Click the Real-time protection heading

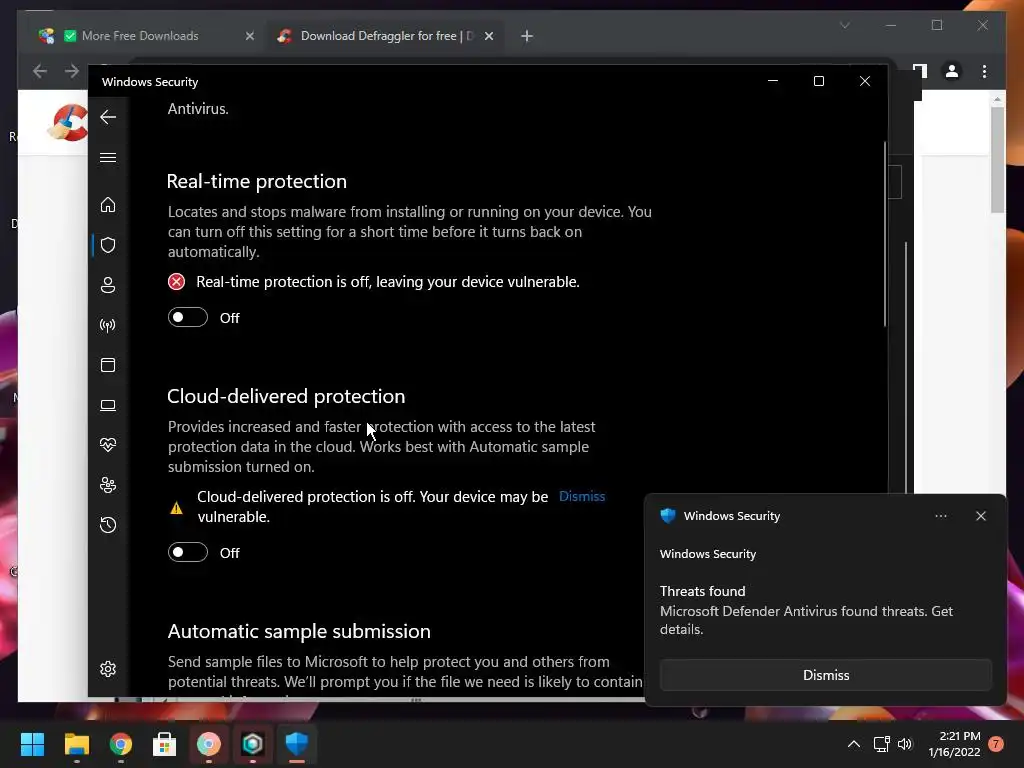point(257,181)
